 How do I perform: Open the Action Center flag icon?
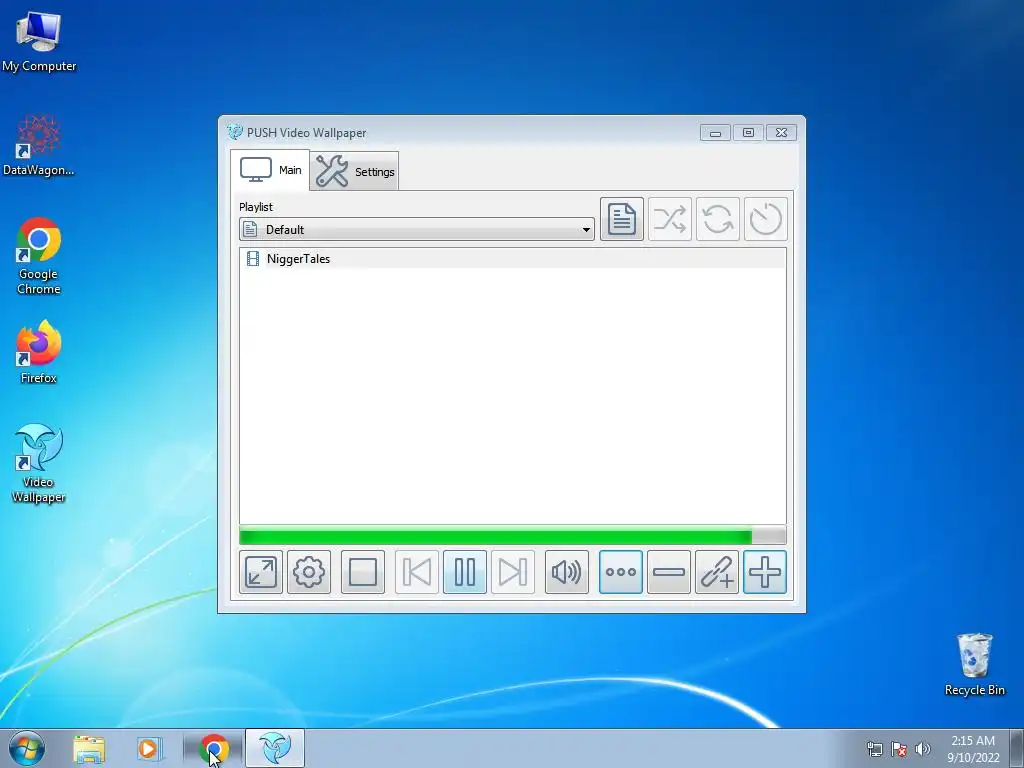pyautogui.click(x=899, y=749)
